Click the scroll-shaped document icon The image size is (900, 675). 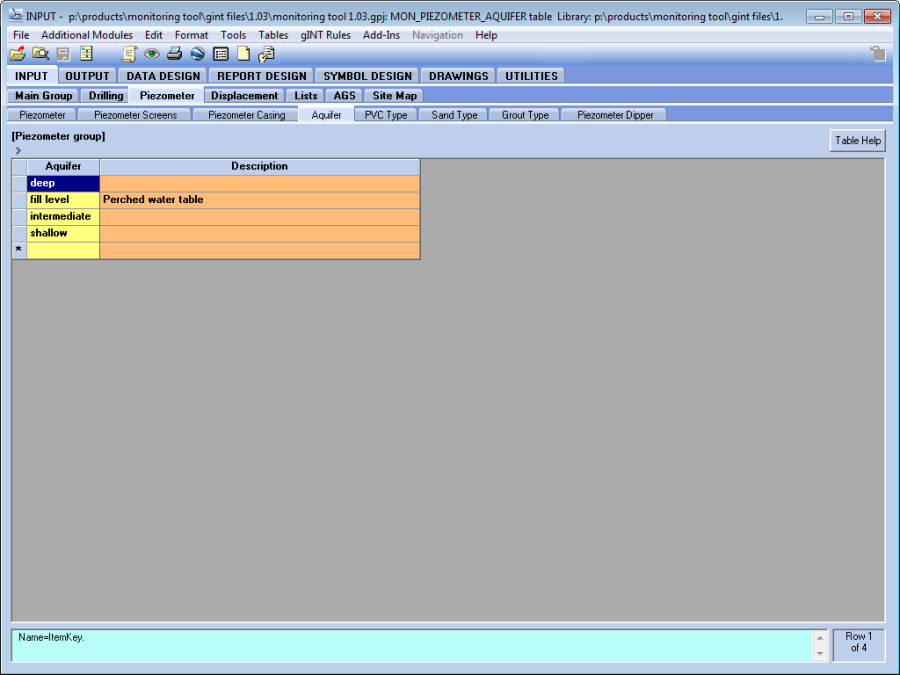[x=129, y=54]
